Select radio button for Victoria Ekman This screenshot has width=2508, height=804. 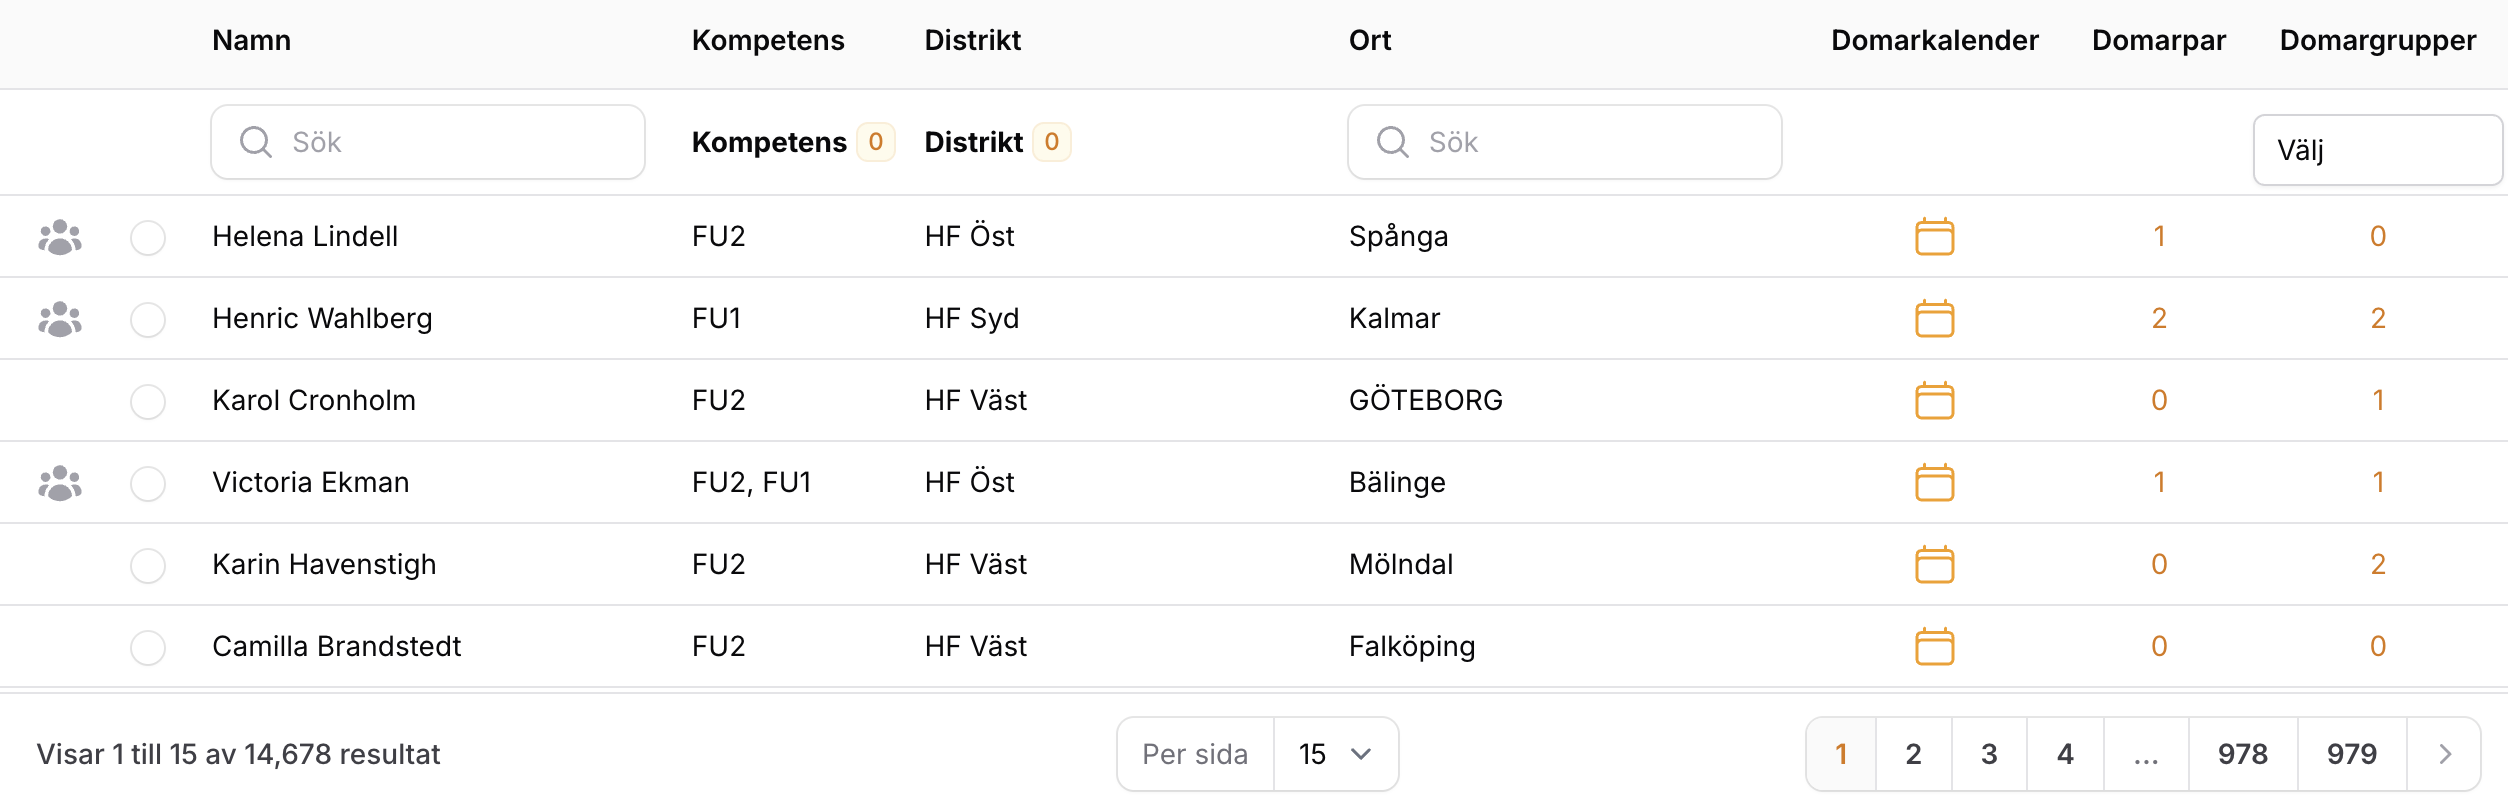pos(148,483)
